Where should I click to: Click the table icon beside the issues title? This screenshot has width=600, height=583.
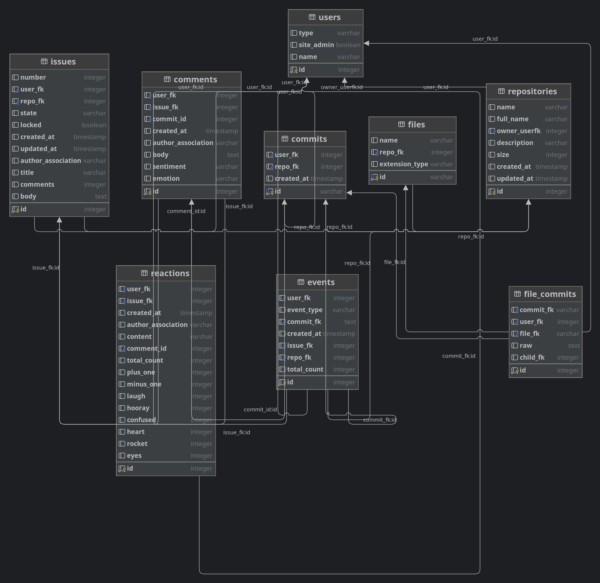tap(42, 61)
